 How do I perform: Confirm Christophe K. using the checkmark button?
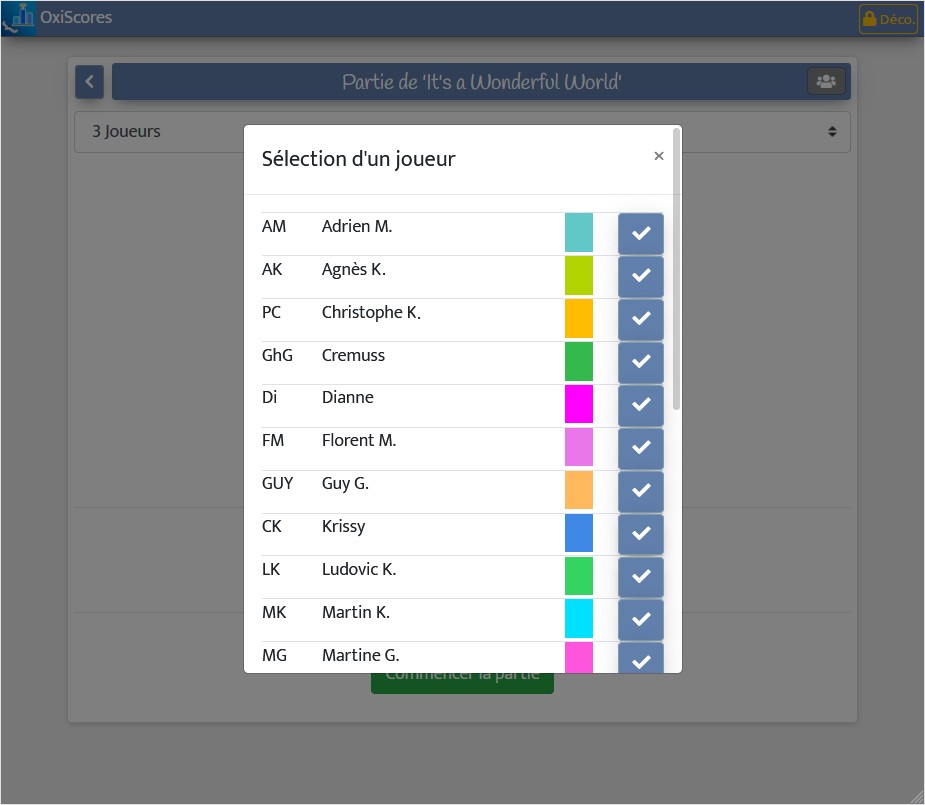click(x=641, y=319)
